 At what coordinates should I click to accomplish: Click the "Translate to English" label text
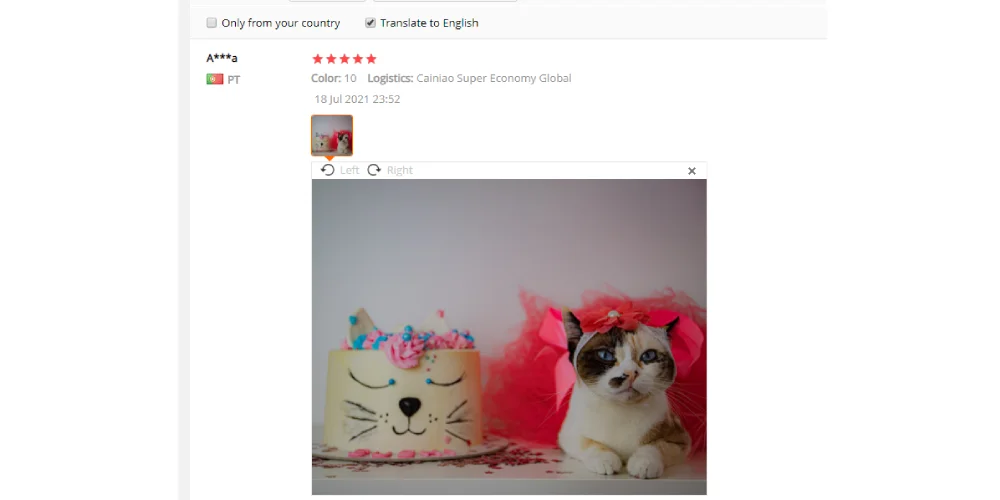(429, 23)
